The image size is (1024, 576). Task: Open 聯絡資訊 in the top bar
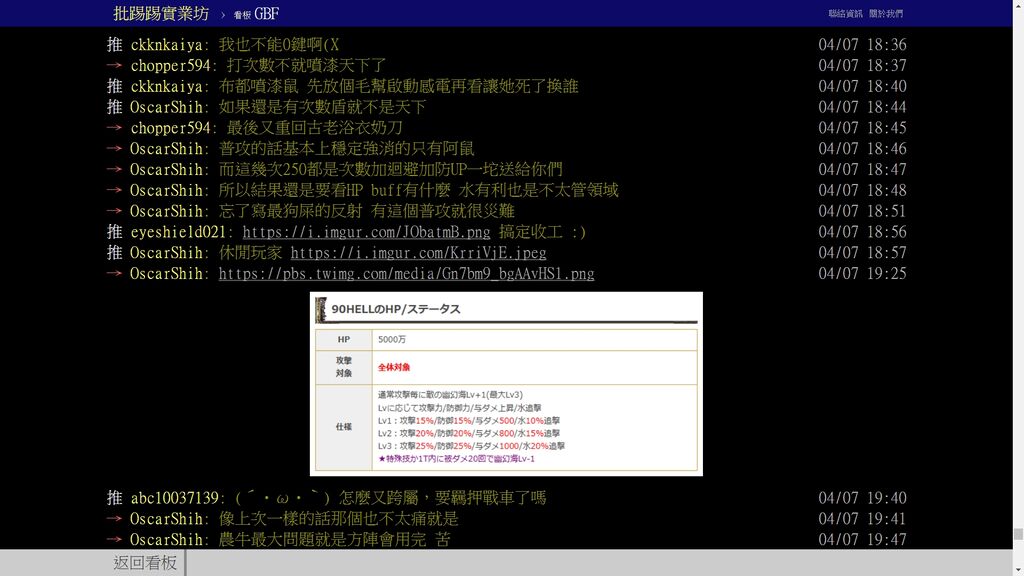[x=844, y=14]
